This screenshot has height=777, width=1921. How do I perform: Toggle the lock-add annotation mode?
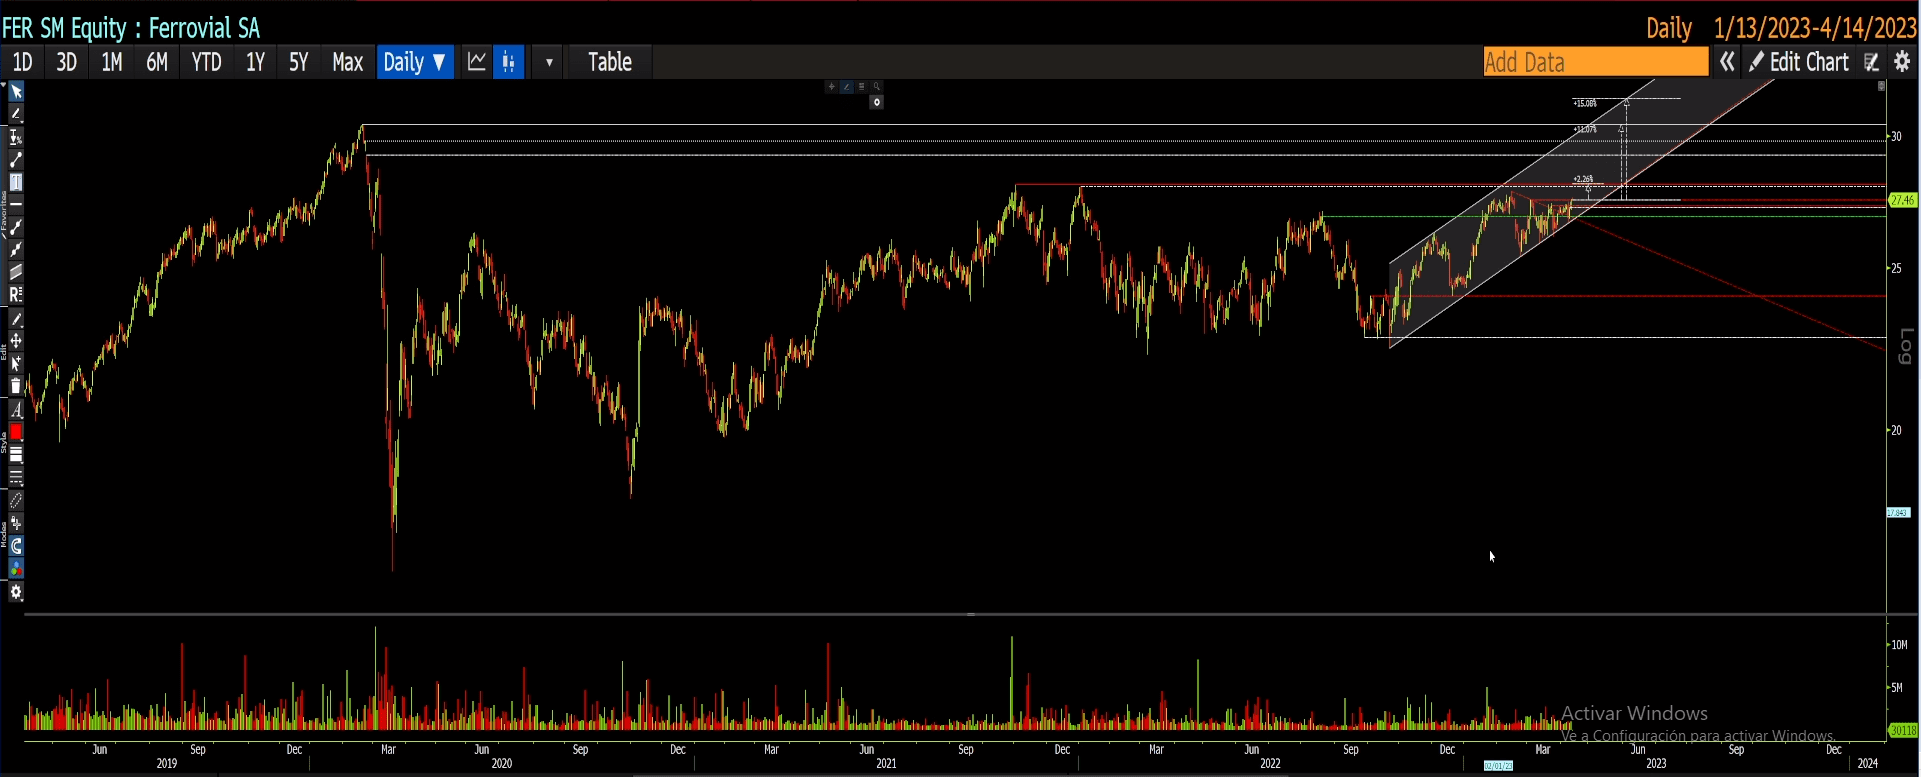pyautogui.click(x=16, y=524)
